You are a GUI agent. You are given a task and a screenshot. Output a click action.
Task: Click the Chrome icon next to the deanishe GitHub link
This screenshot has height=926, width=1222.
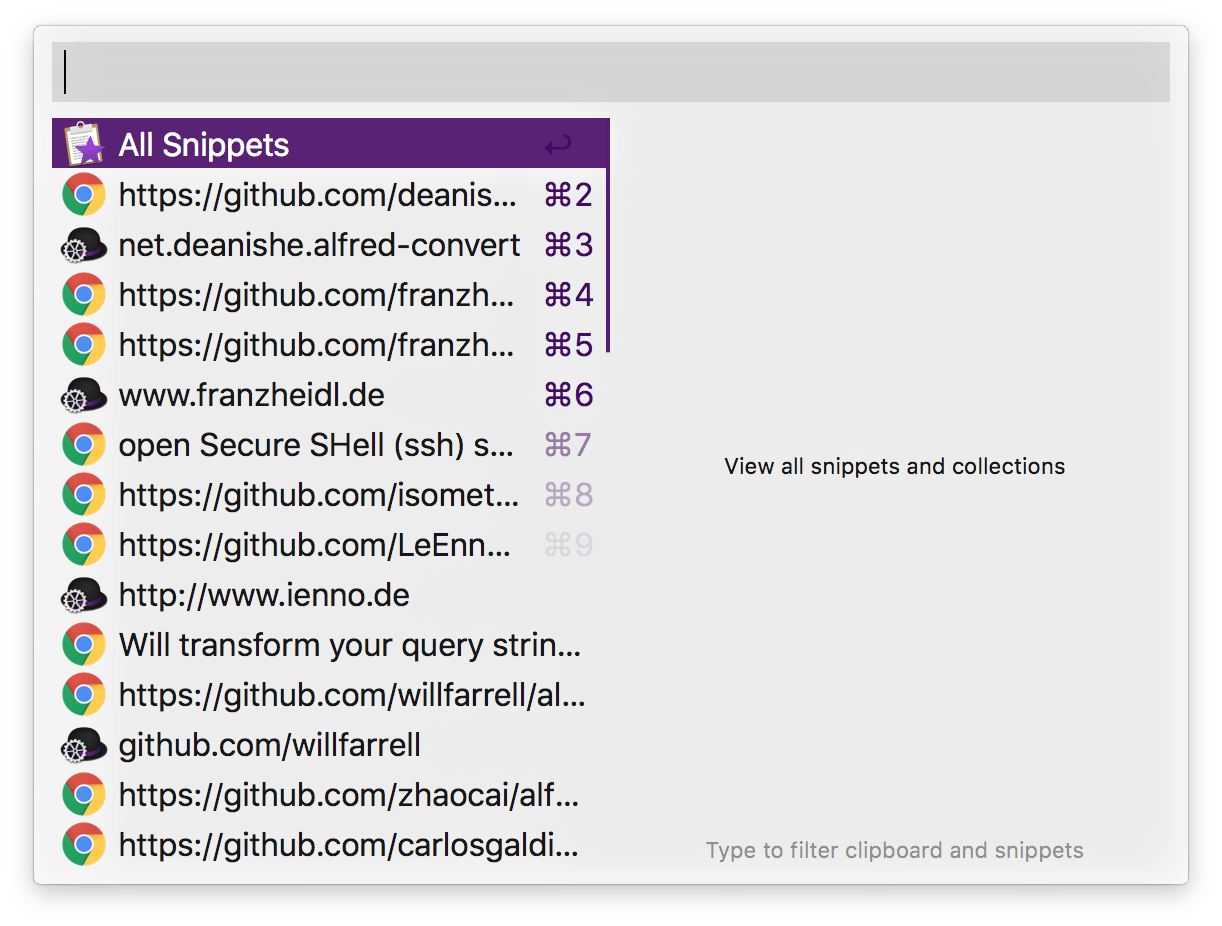pos(84,194)
